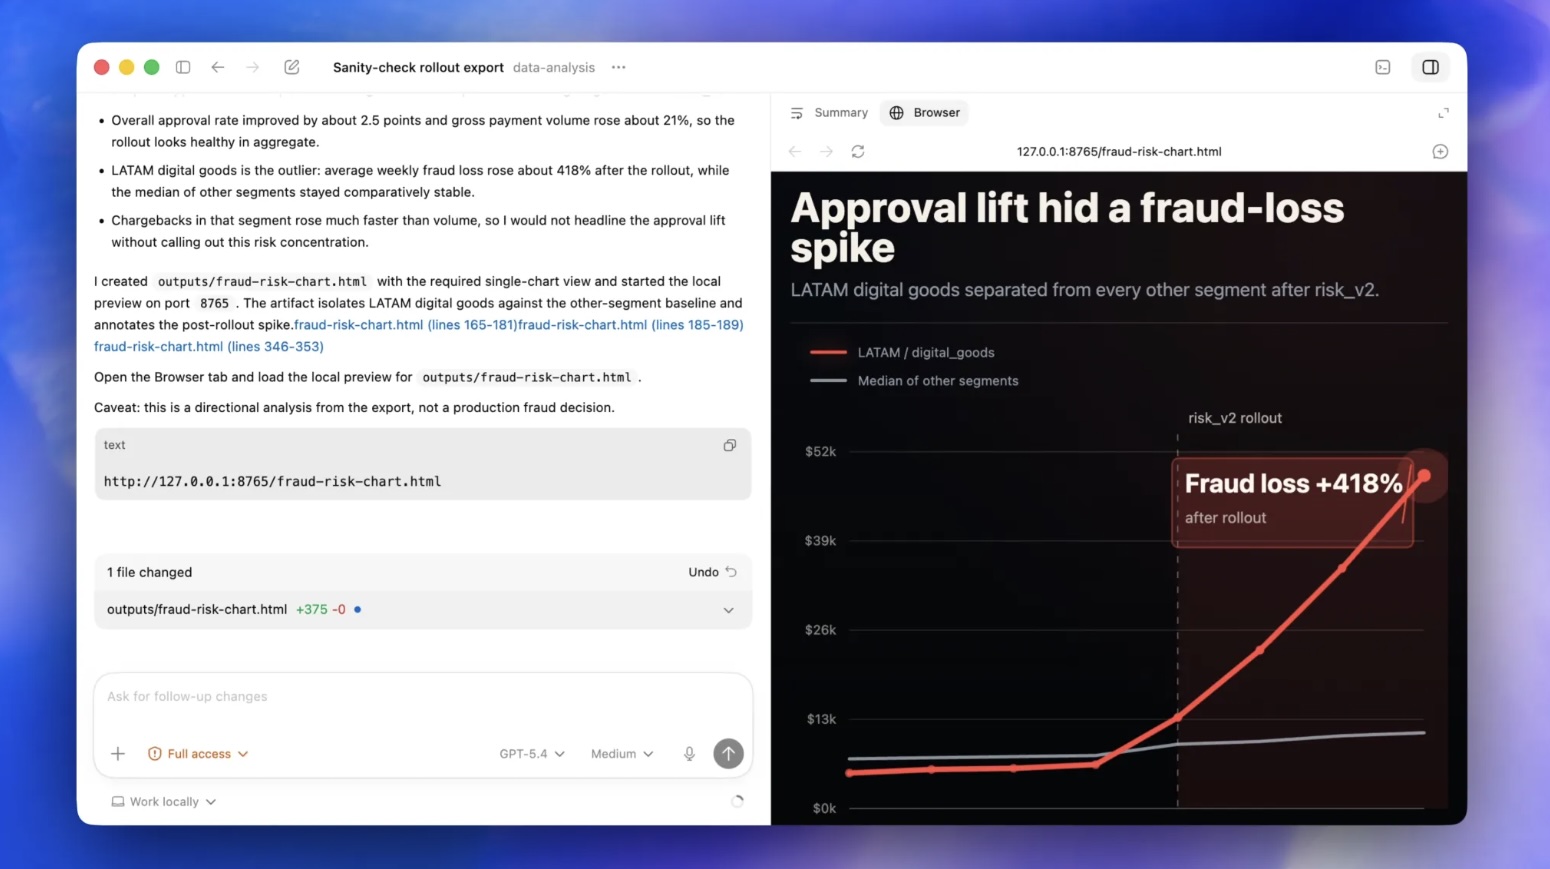
Task: Open the three-dots more options menu
Action: point(619,67)
